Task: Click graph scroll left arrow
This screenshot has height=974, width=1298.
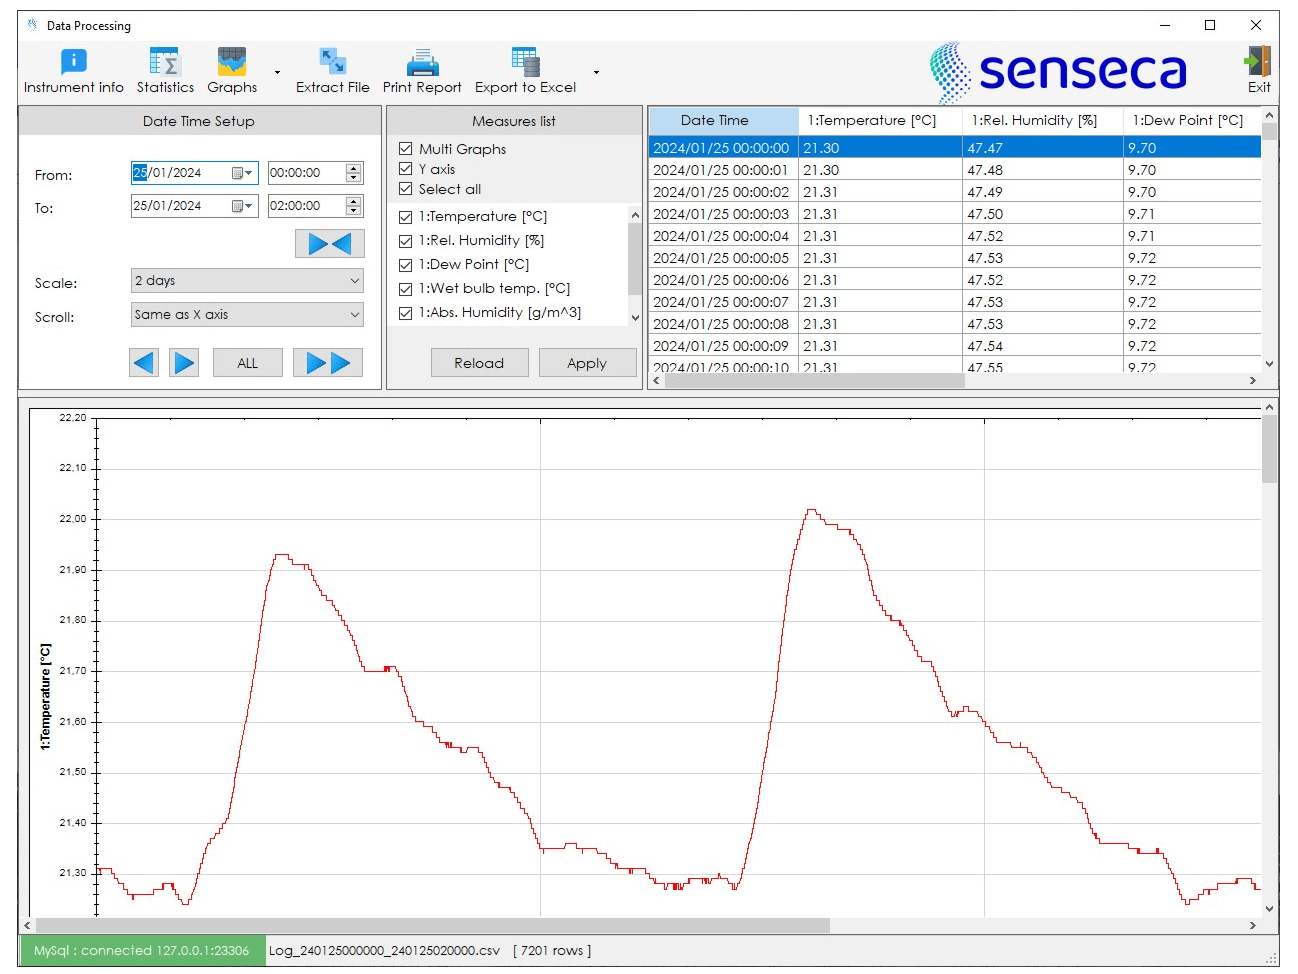Action: click(x=27, y=926)
